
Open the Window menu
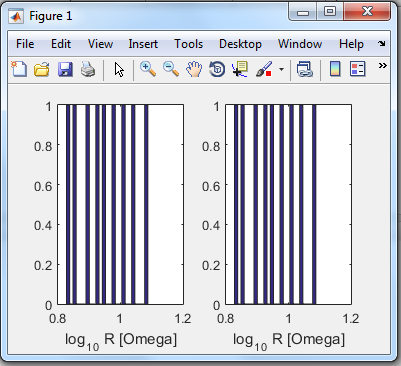coord(300,44)
